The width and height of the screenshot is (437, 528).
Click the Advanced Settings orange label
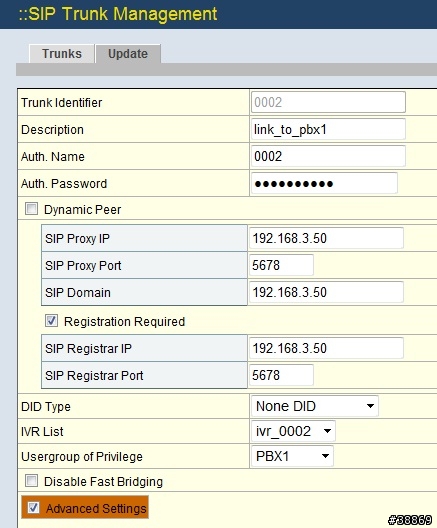(96, 508)
